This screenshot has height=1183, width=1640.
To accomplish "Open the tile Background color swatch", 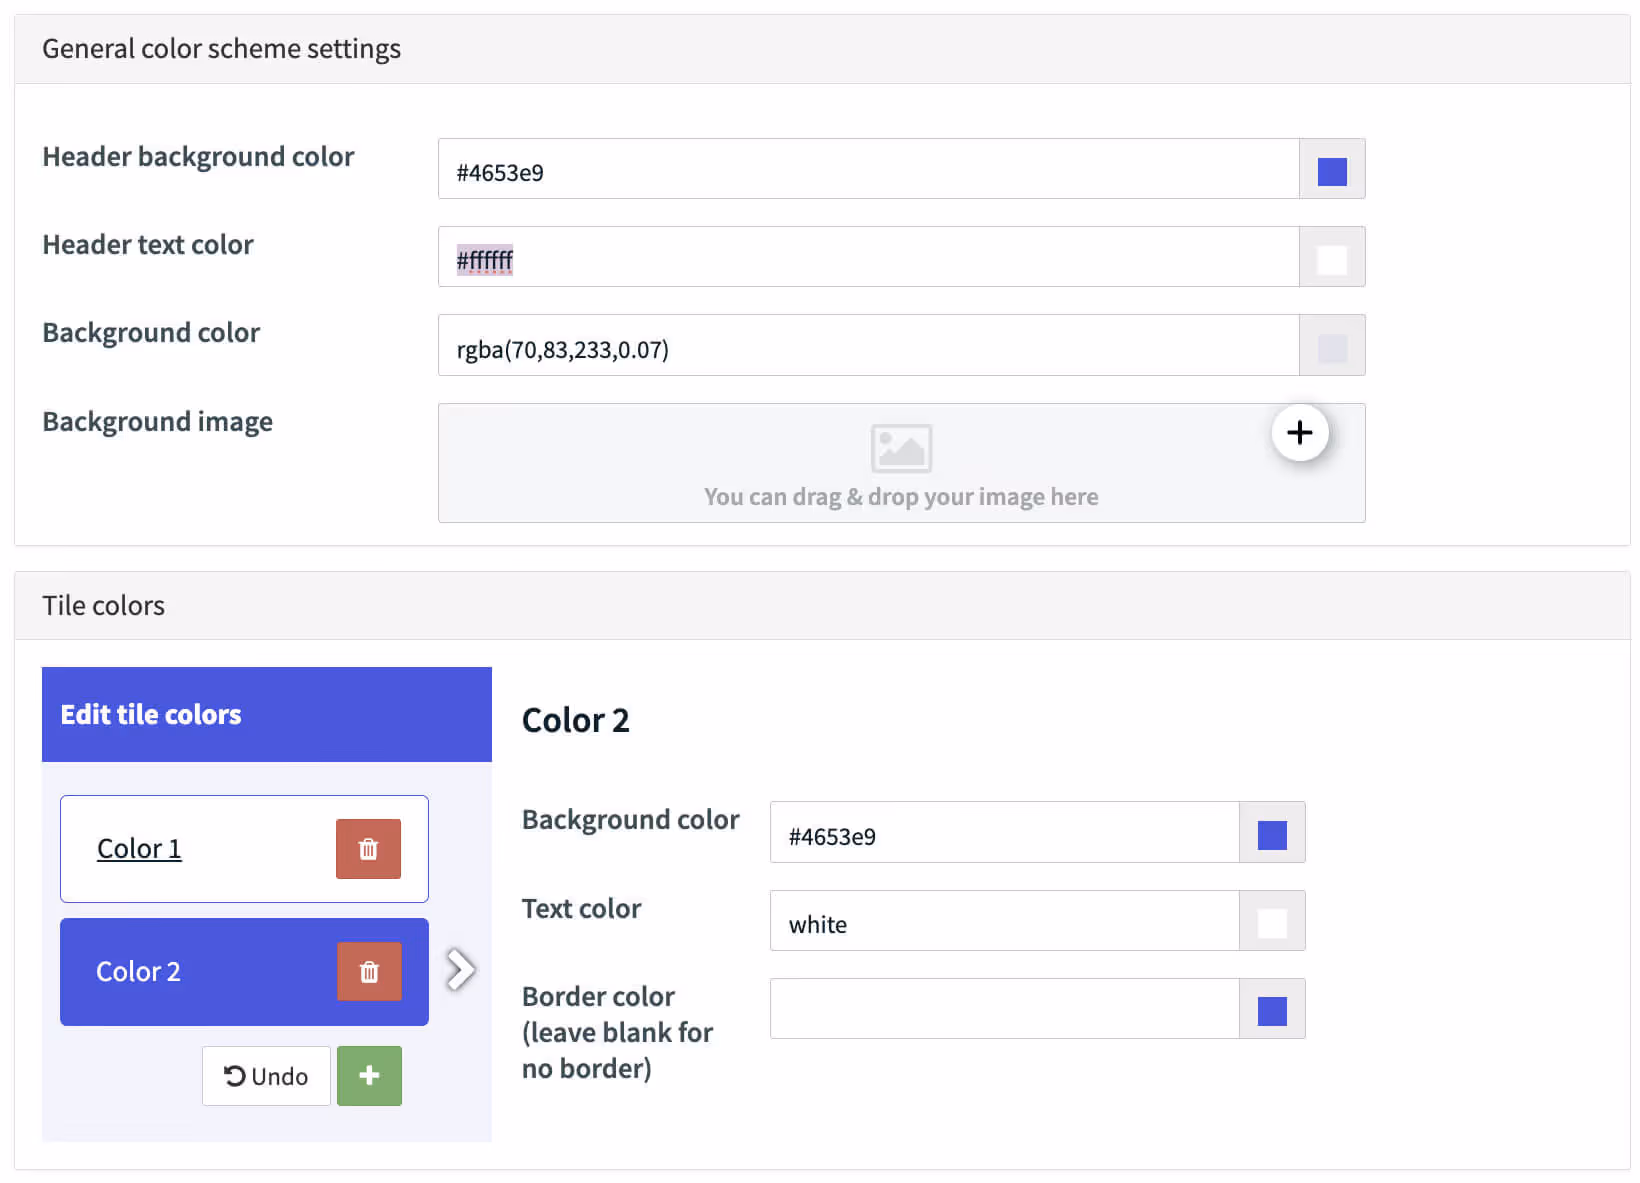I will (x=1271, y=832).
